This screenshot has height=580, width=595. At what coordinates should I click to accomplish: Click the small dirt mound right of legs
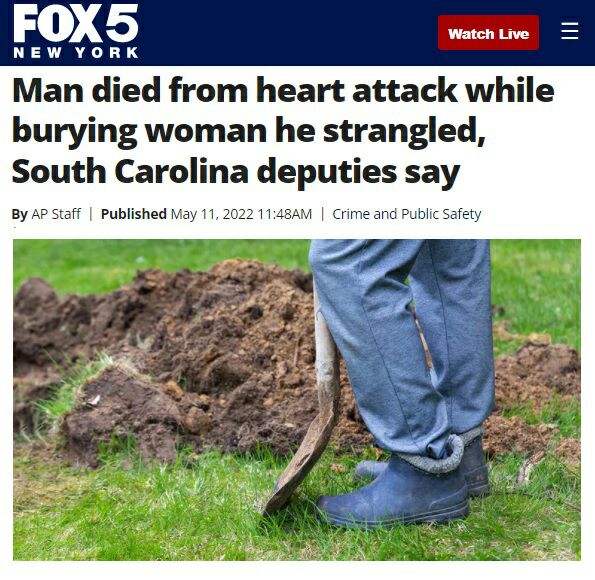point(537,383)
